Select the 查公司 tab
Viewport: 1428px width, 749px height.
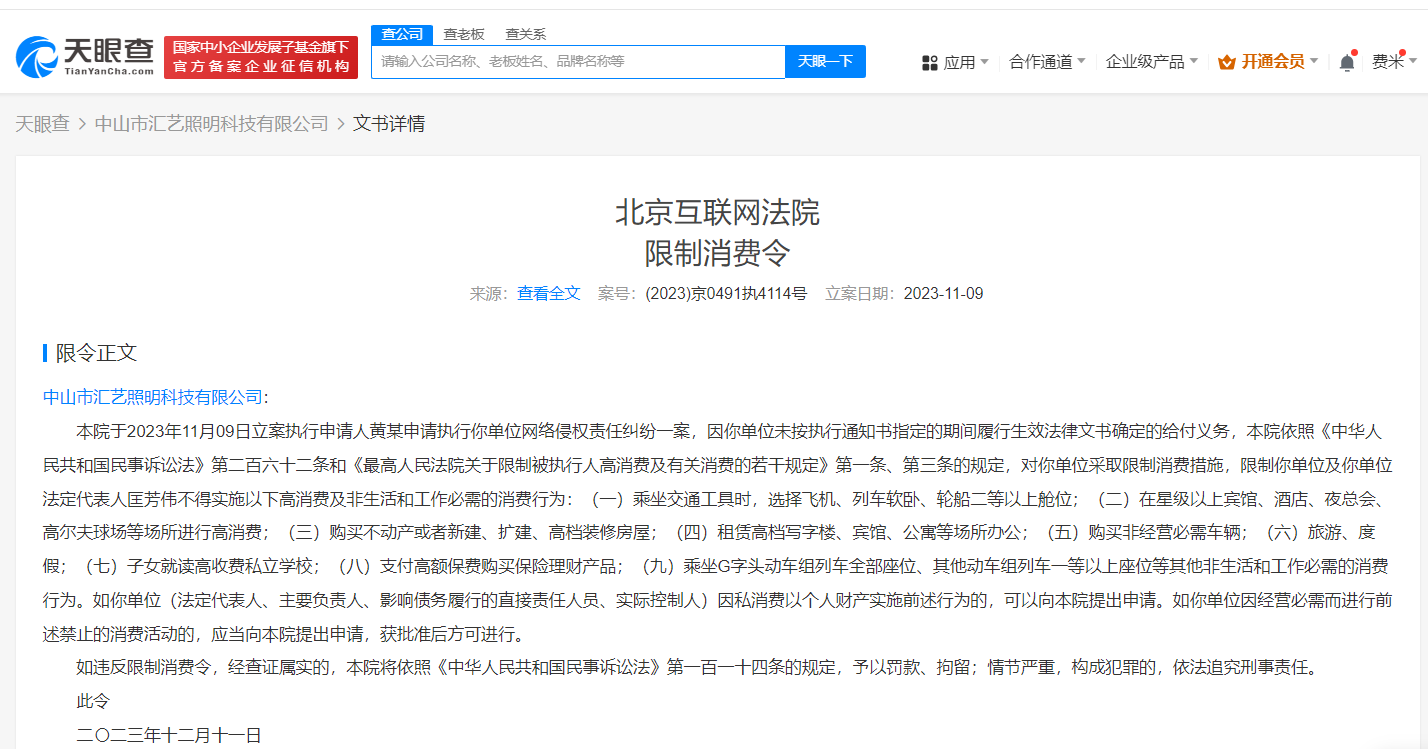pyautogui.click(x=401, y=33)
